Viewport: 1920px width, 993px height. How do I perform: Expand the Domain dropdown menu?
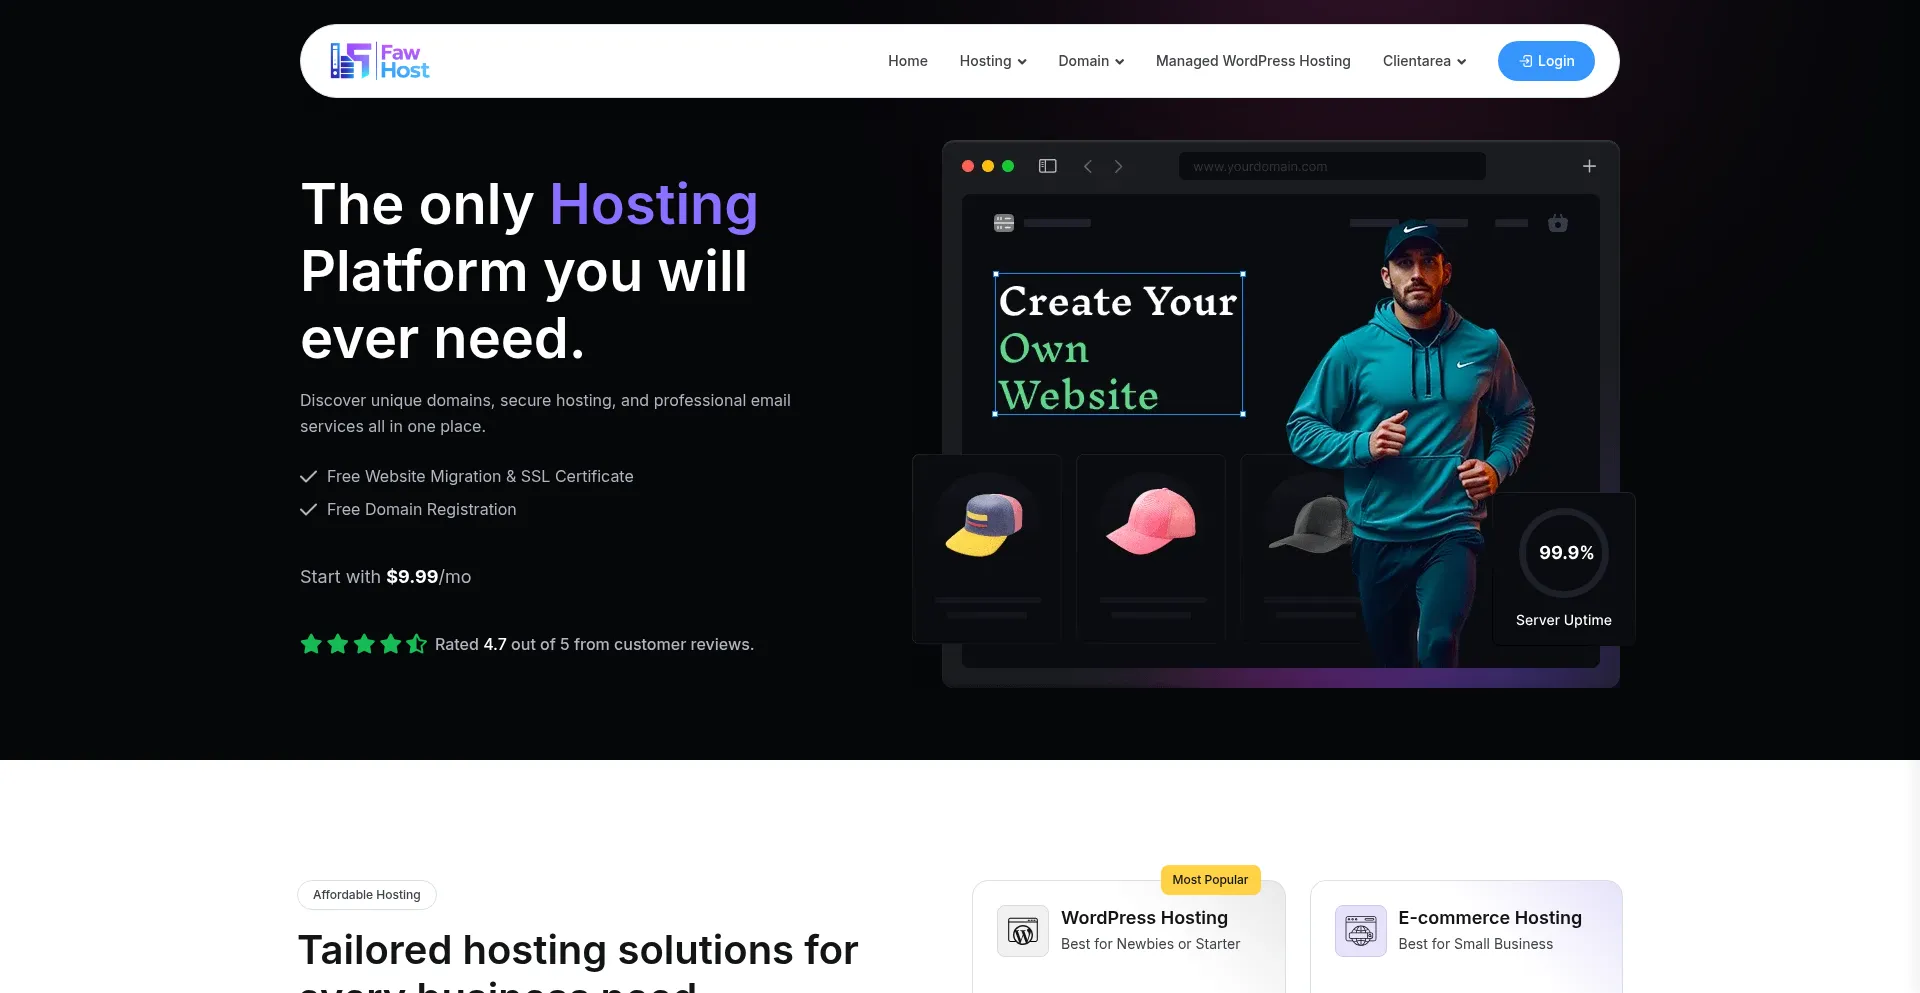[x=1091, y=61]
